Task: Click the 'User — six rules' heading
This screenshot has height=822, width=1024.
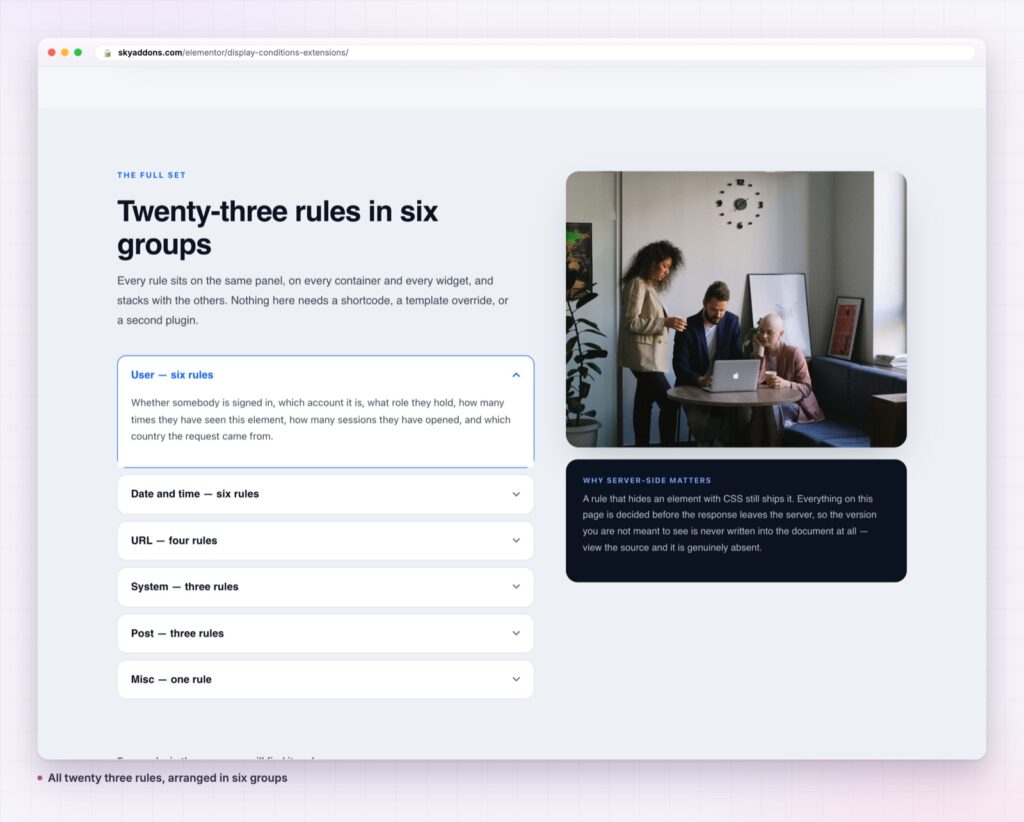Action: click(x=172, y=375)
